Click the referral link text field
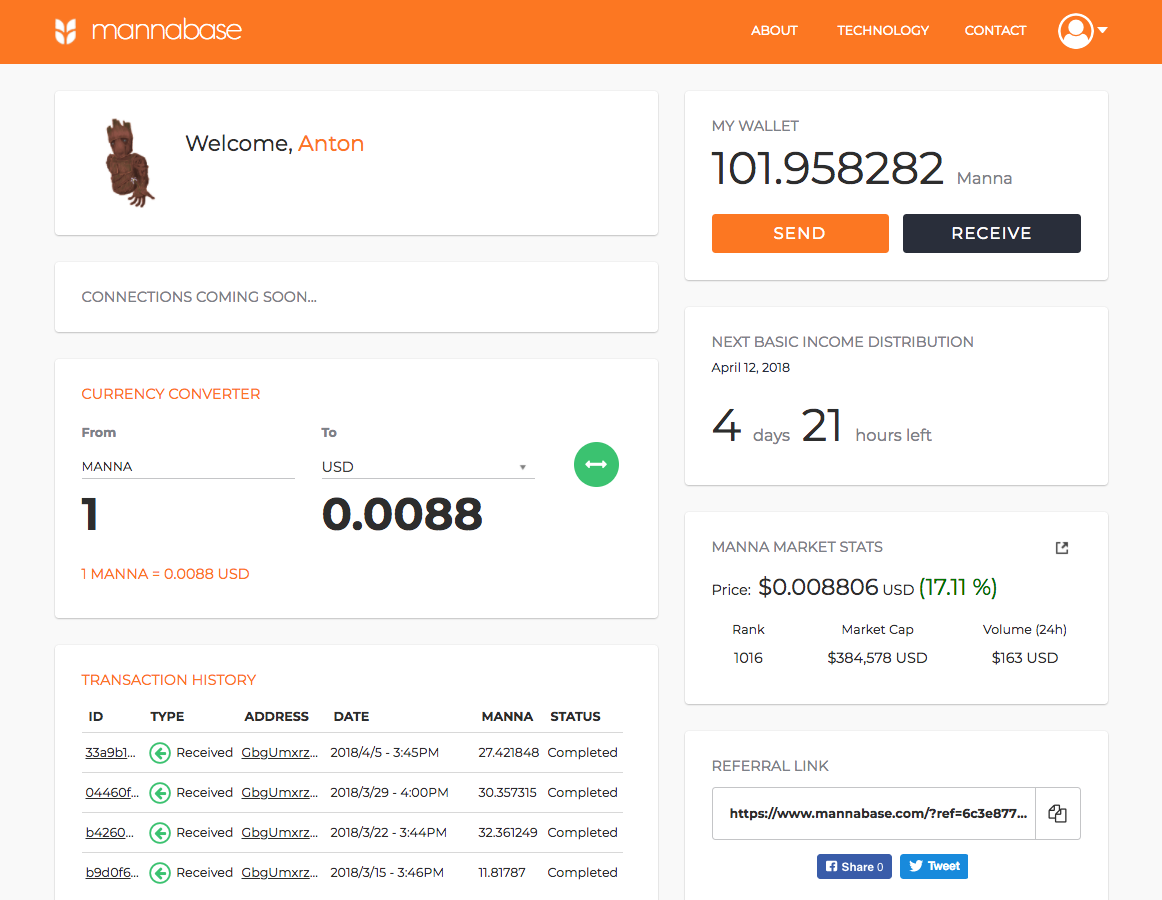Image resolution: width=1162 pixels, height=900 pixels. [x=873, y=813]
